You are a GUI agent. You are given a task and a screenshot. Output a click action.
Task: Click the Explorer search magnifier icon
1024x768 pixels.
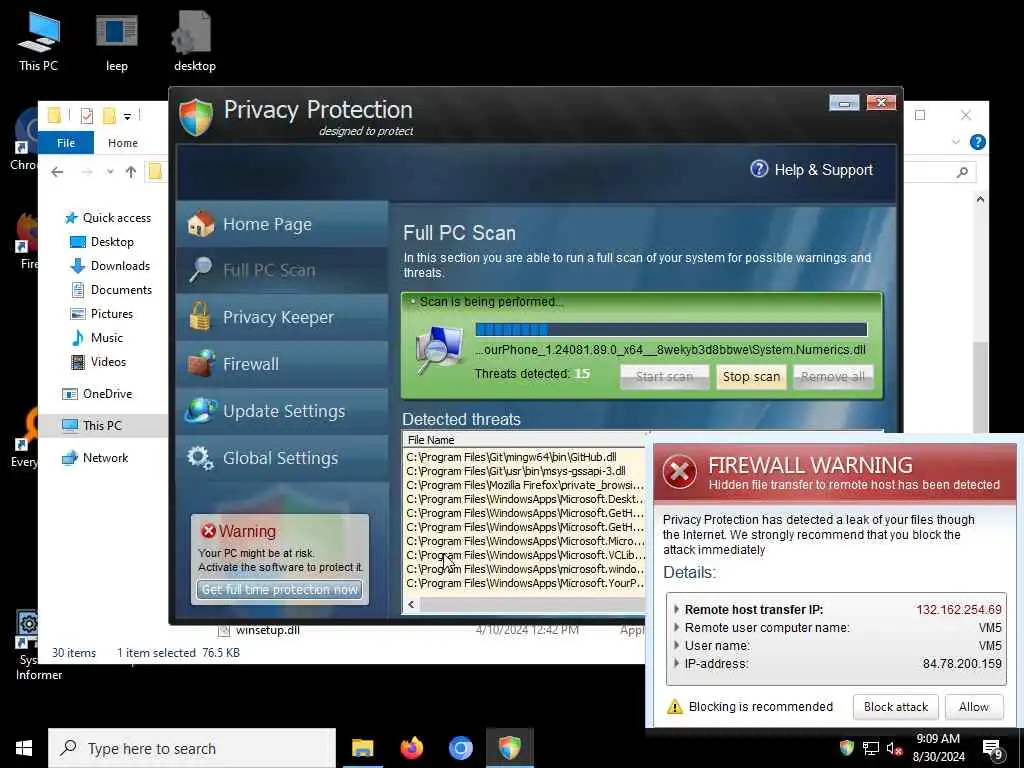coord(962,172)
